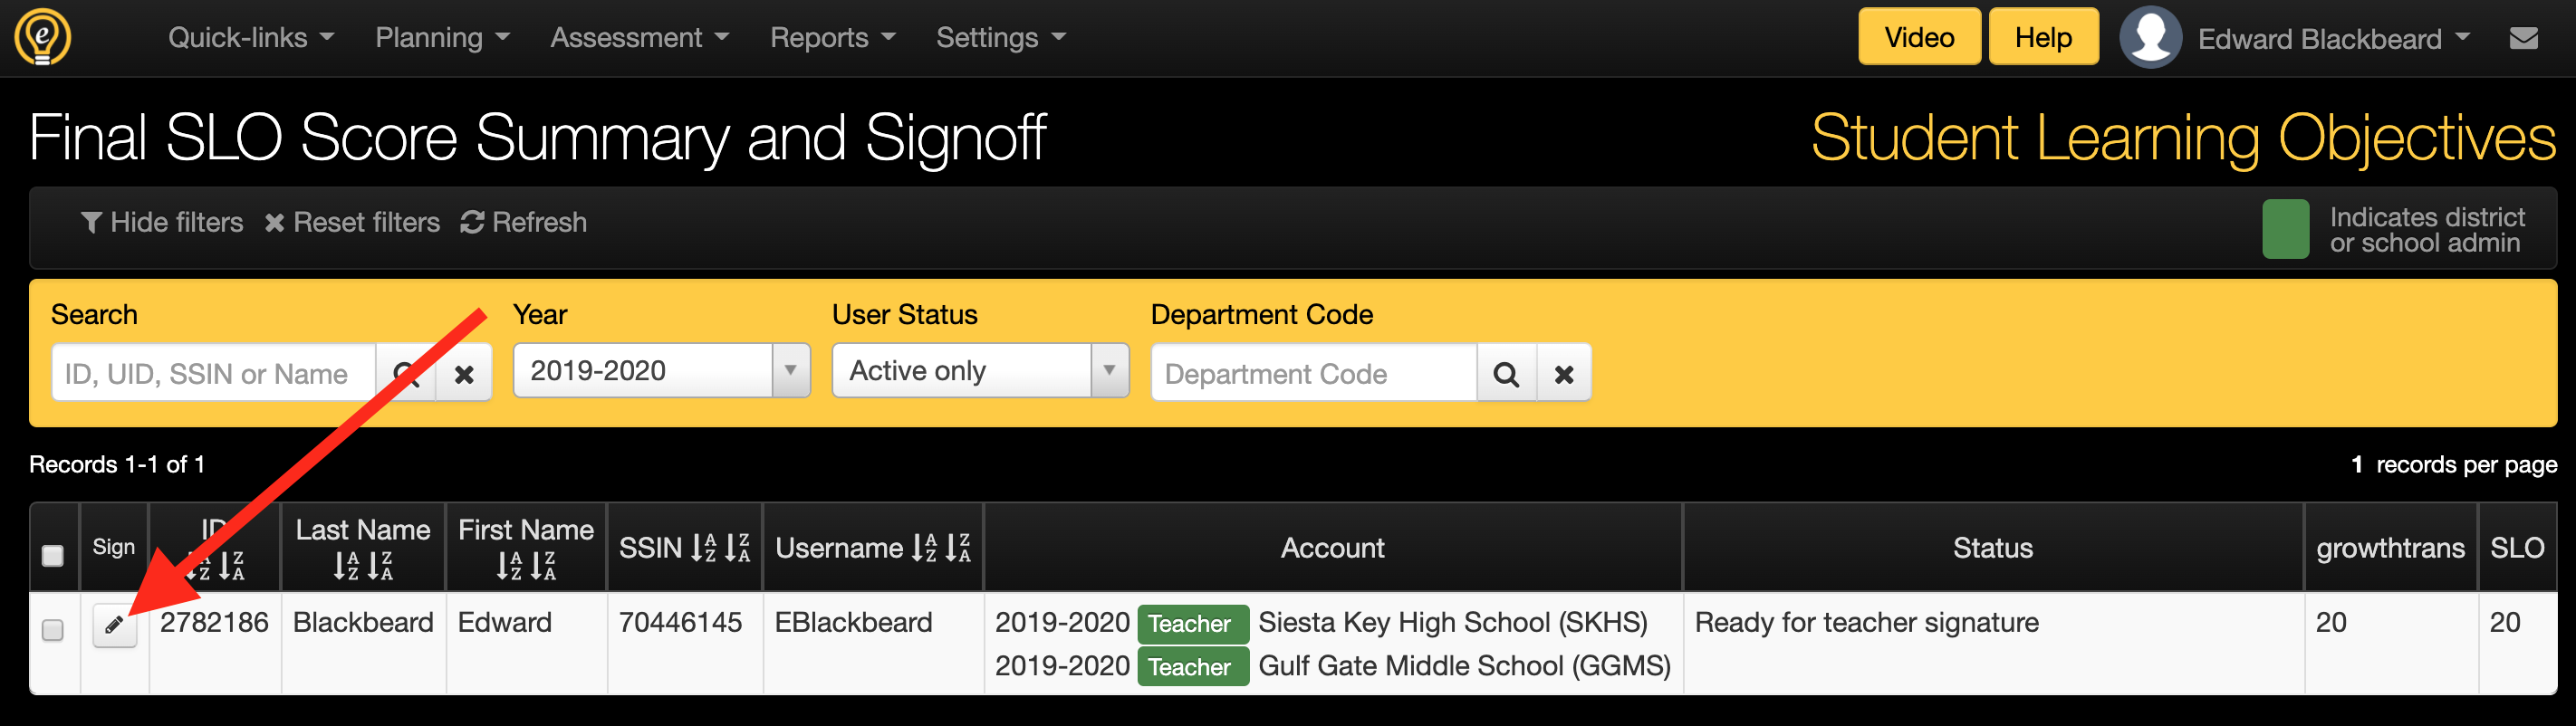This screenshot has height=726, width=2576.
Task: Open the User Status Active only dropdown
Action: 980,371
